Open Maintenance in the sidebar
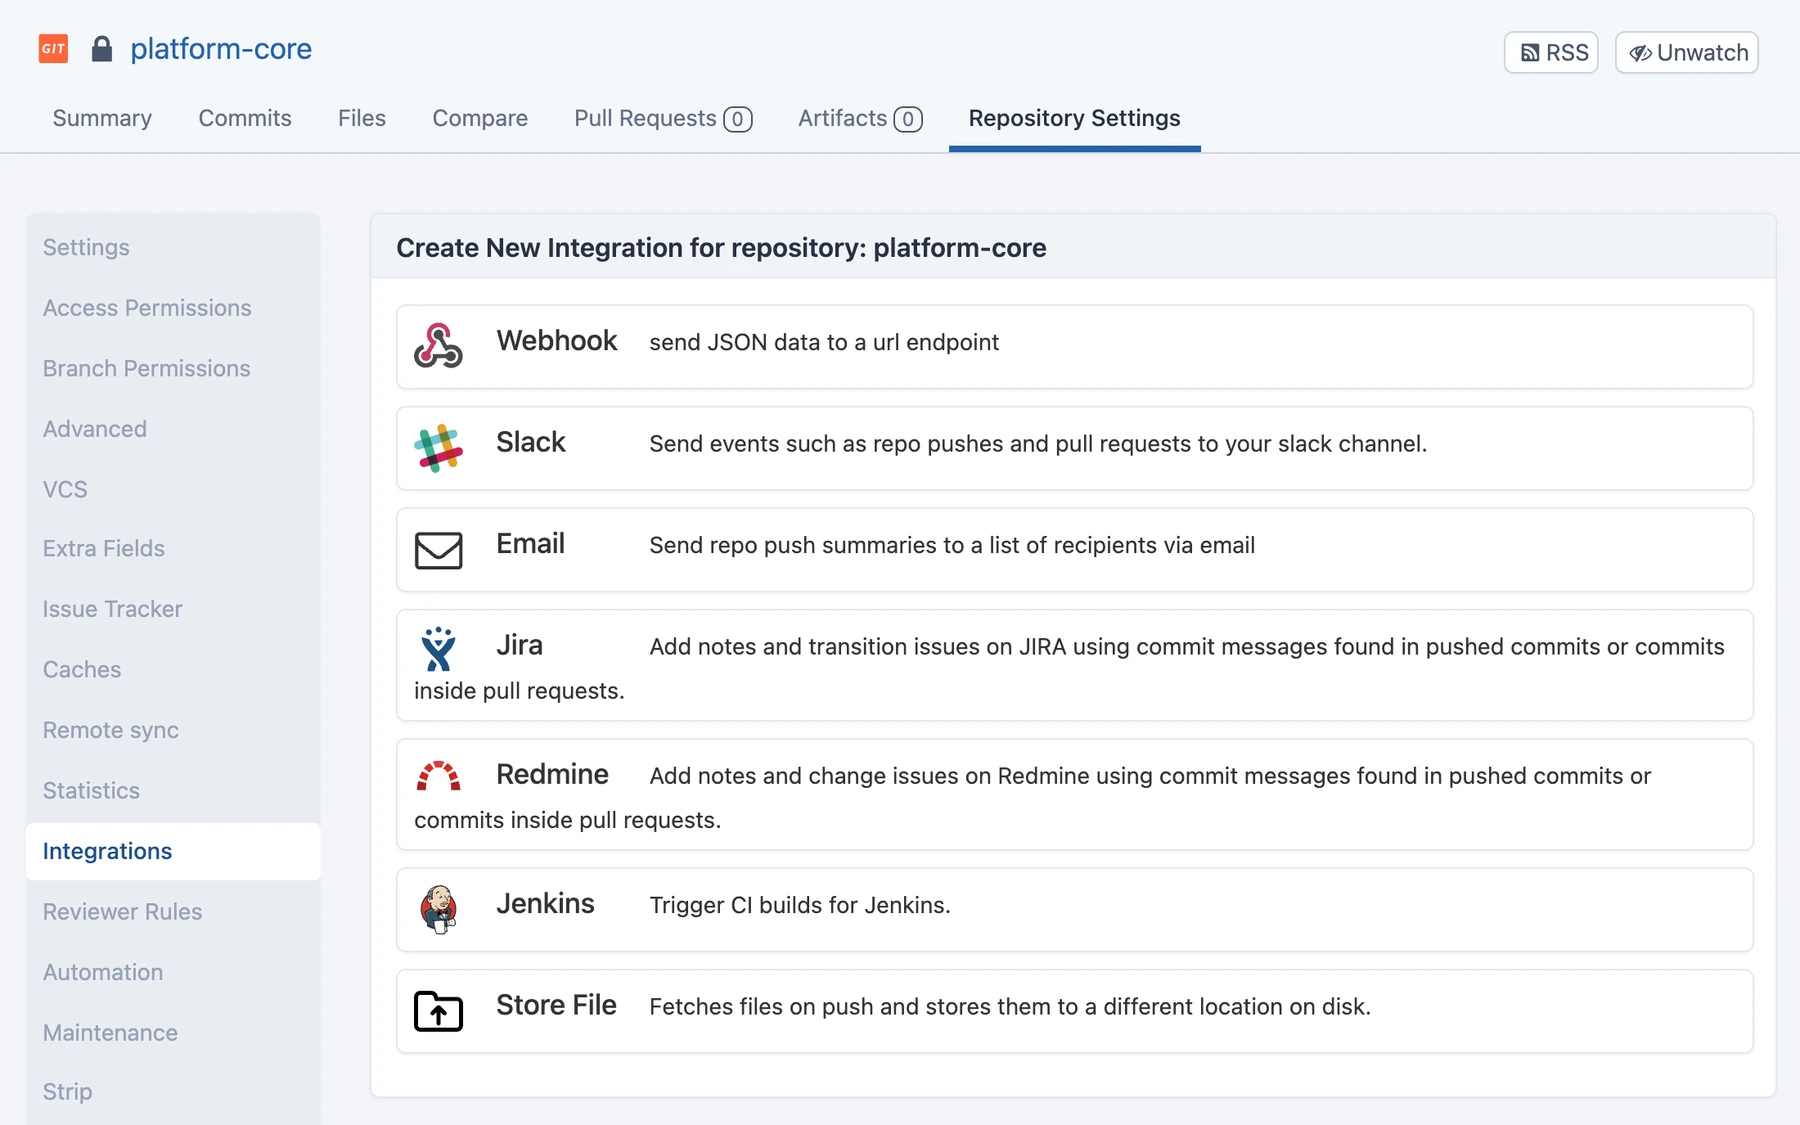The height and width of the screenshot is (1125, 1800). click(173, 1033)
